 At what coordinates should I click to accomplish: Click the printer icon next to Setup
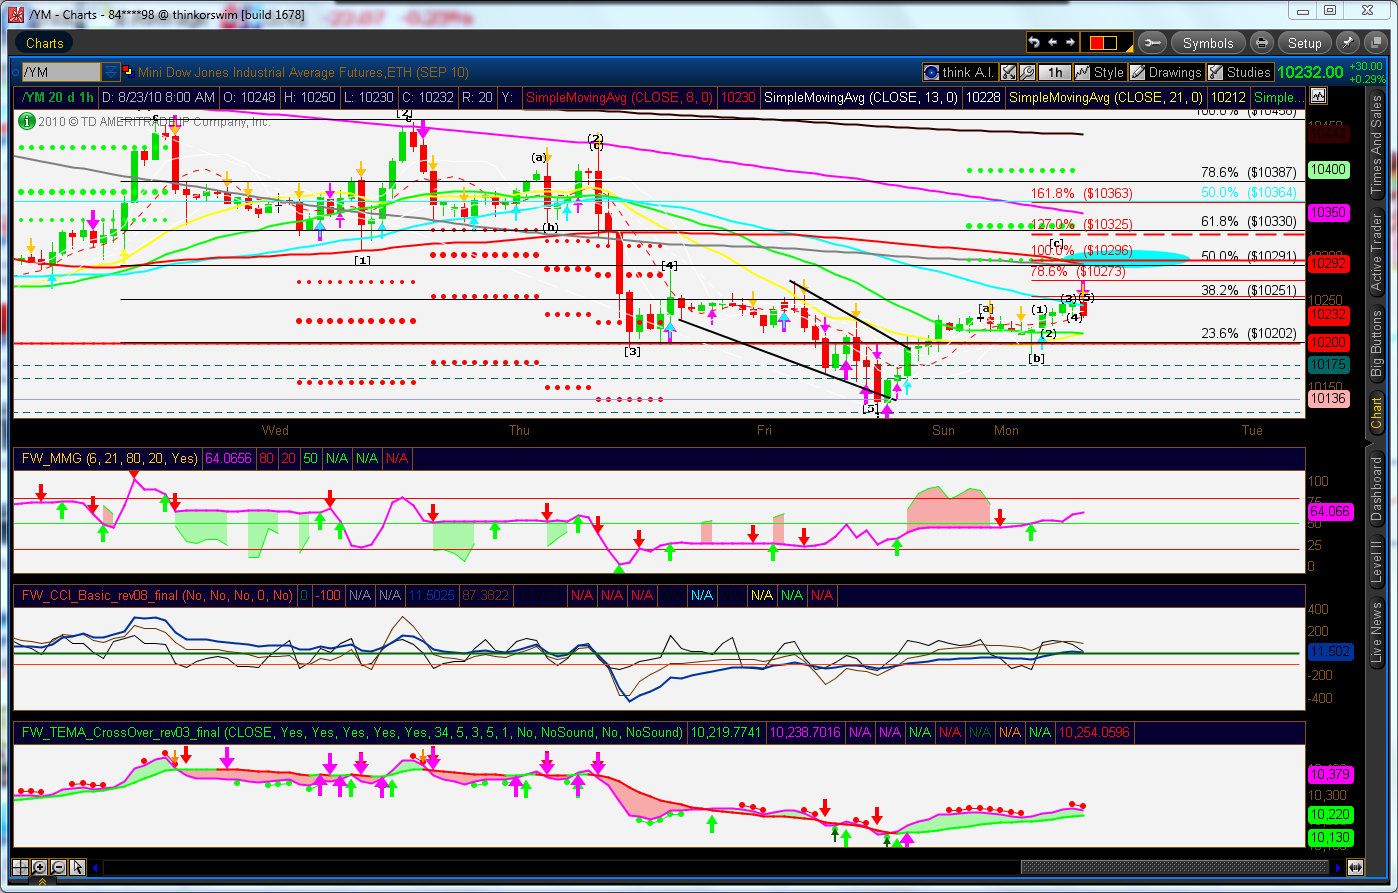[1262, 43]
